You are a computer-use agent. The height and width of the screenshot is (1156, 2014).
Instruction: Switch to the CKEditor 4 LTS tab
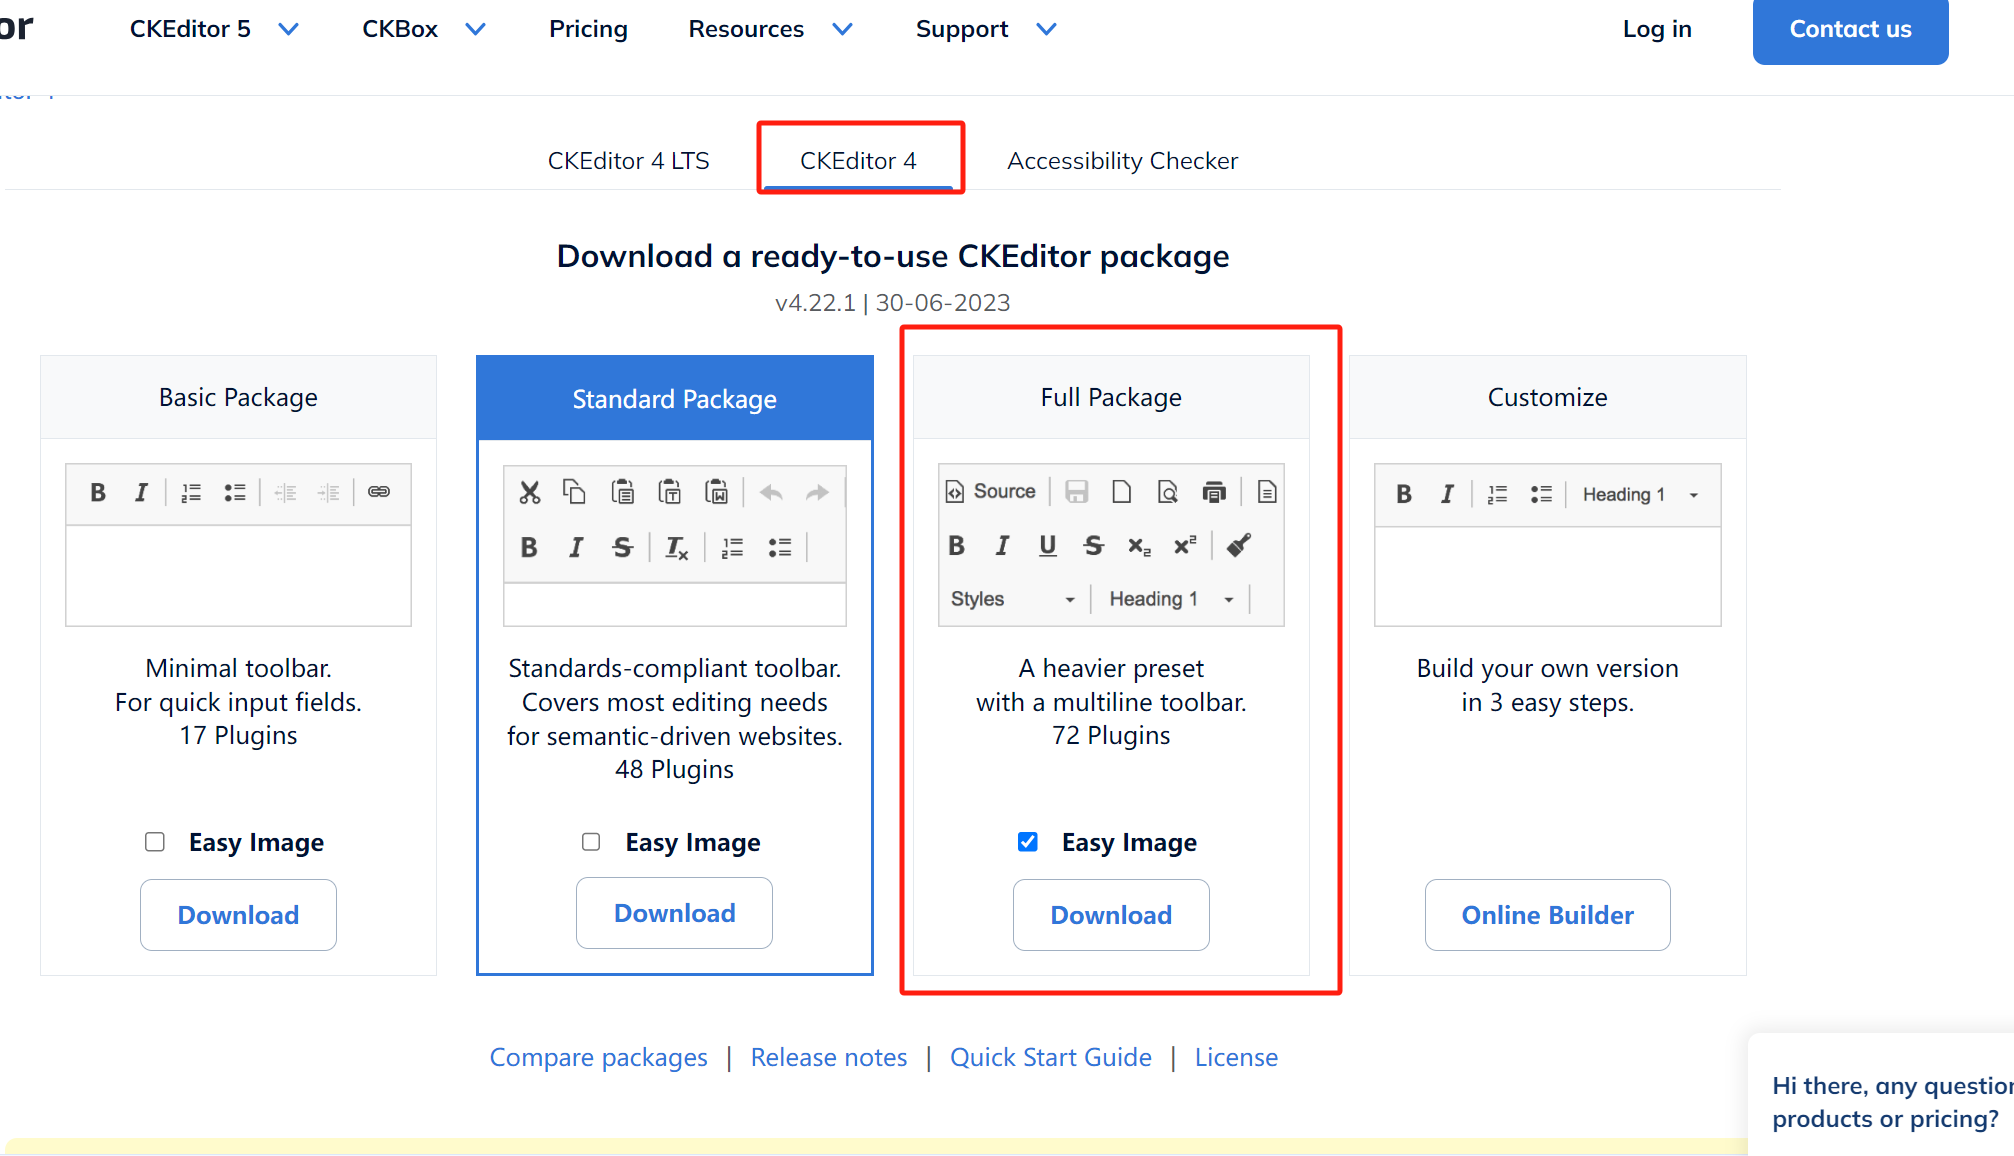coord(628,161)
